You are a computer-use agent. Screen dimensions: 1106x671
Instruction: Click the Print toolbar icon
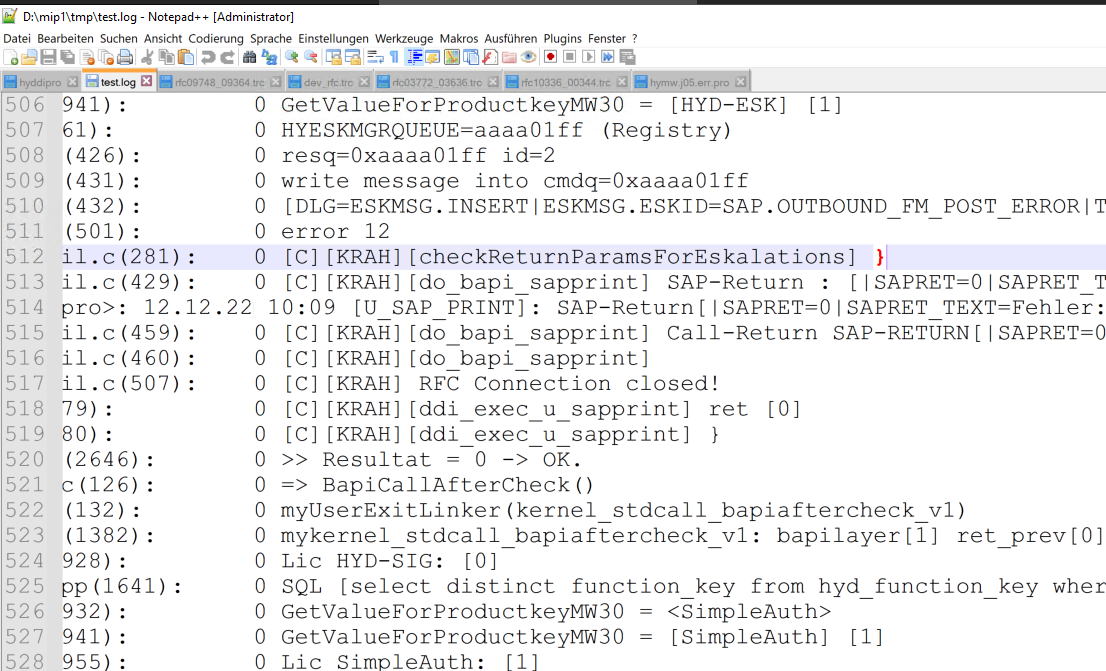(x=126, y=57)
